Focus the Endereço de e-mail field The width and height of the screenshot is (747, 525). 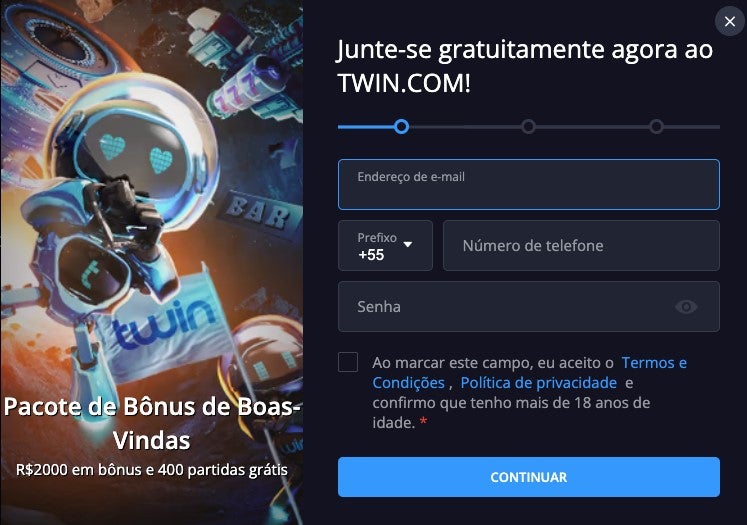point(529,184)
